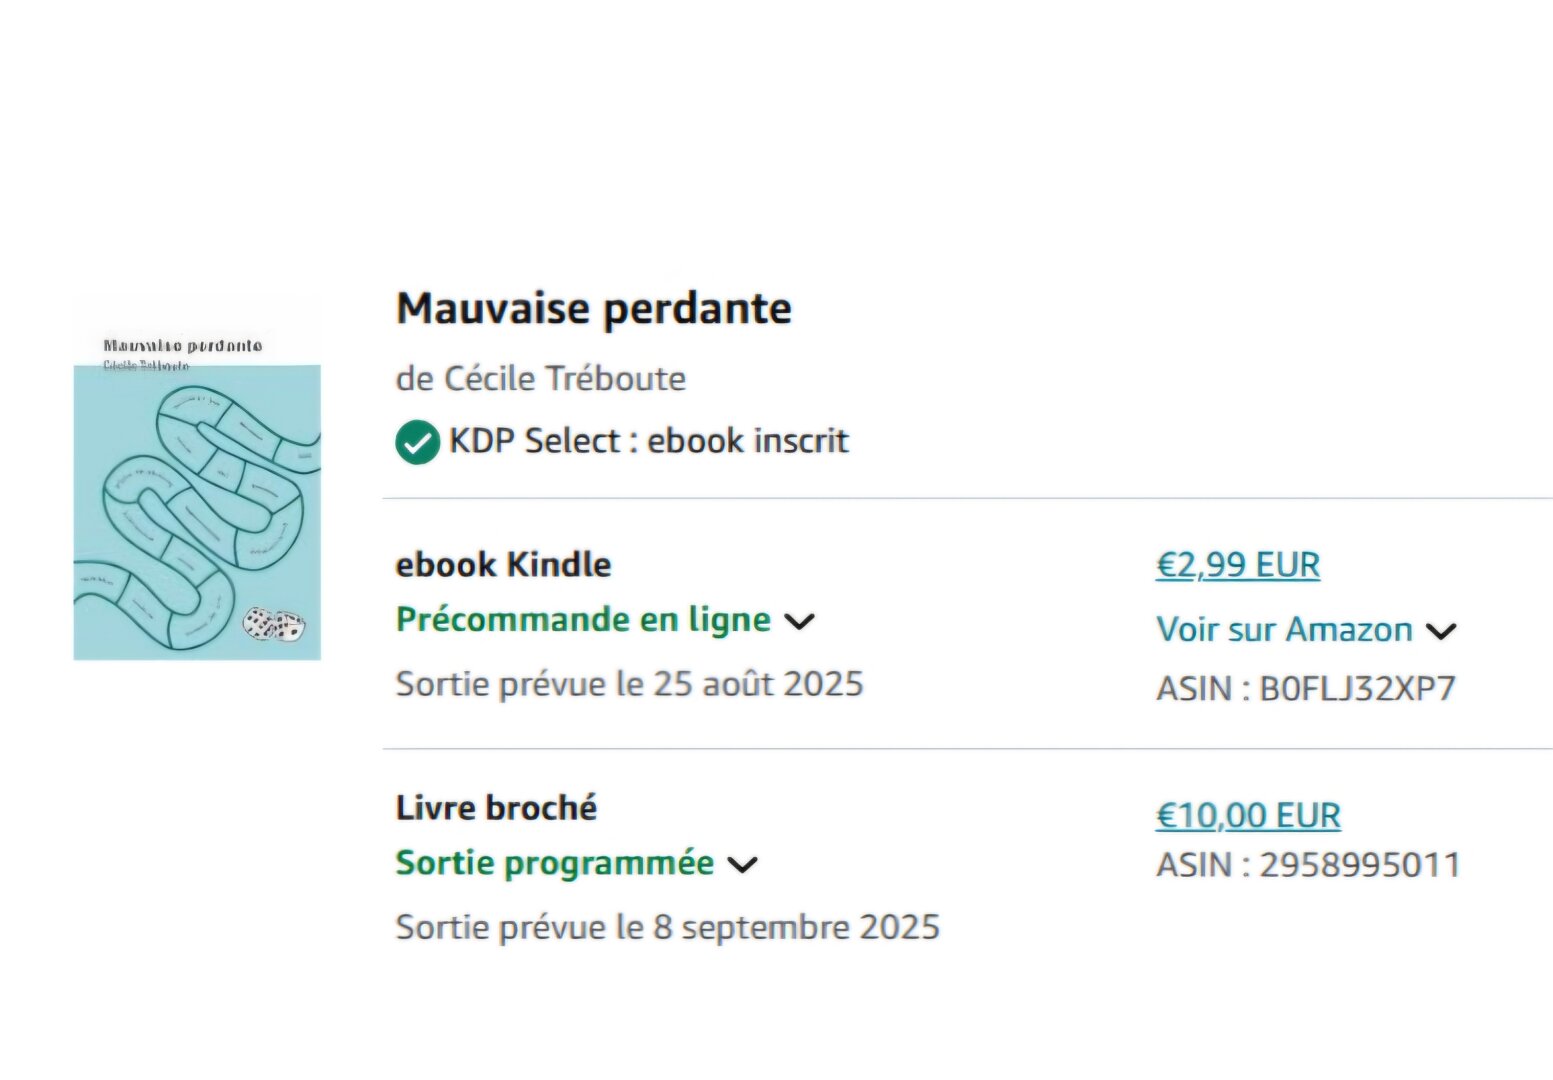Click the Voir sur Amazon link text
Viewport: 1553px width, 1080px height.
[1284, 630]
